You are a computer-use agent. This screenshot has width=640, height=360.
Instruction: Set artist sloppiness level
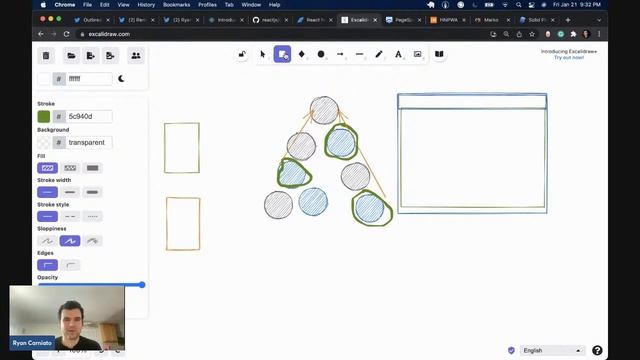tap(70, 241)
